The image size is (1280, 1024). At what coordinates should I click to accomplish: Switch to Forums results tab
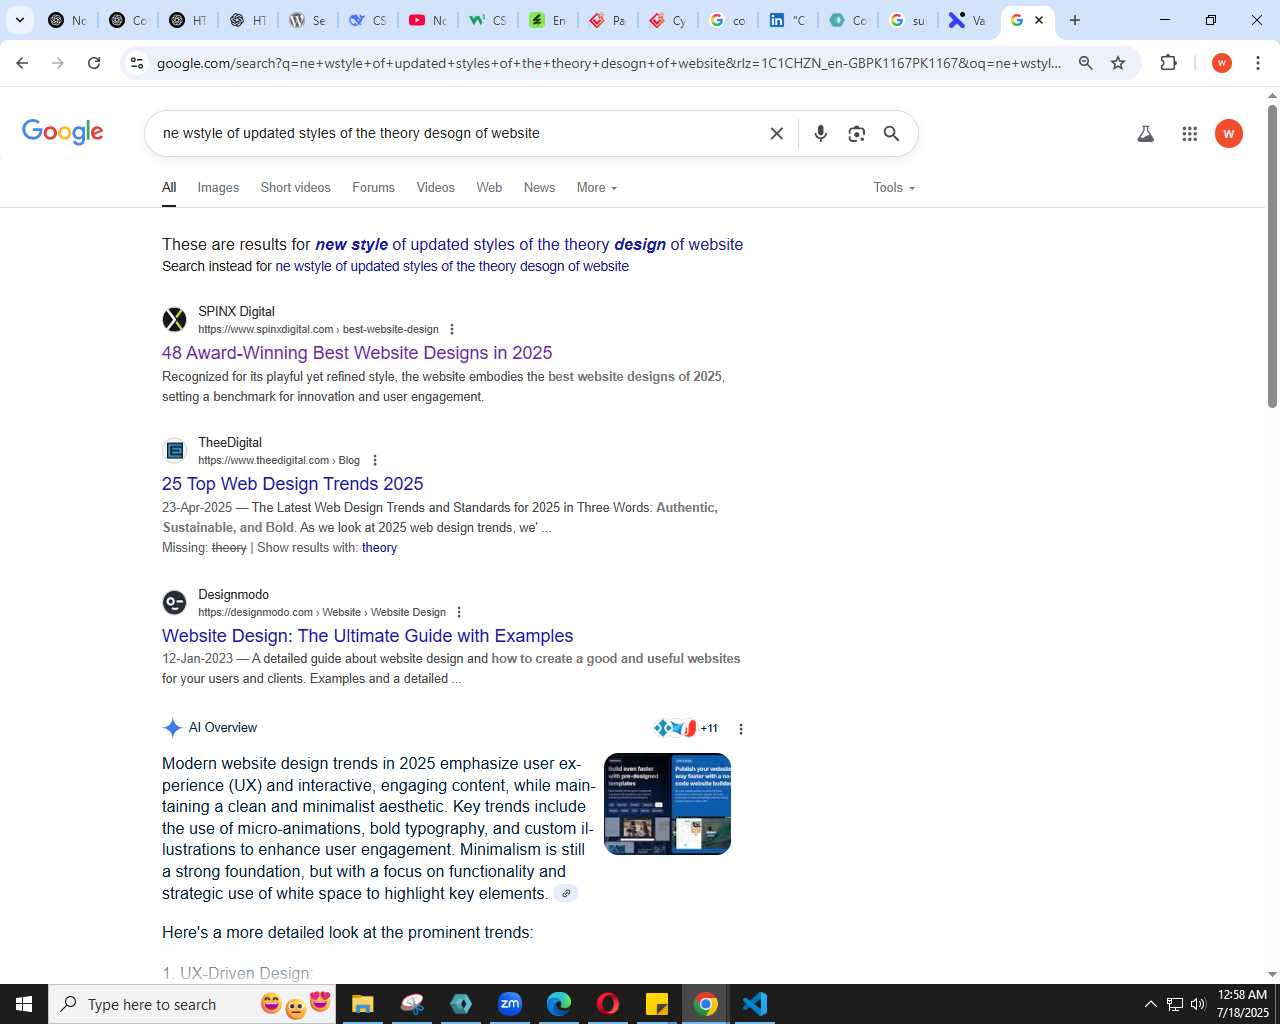click(373, 188)
